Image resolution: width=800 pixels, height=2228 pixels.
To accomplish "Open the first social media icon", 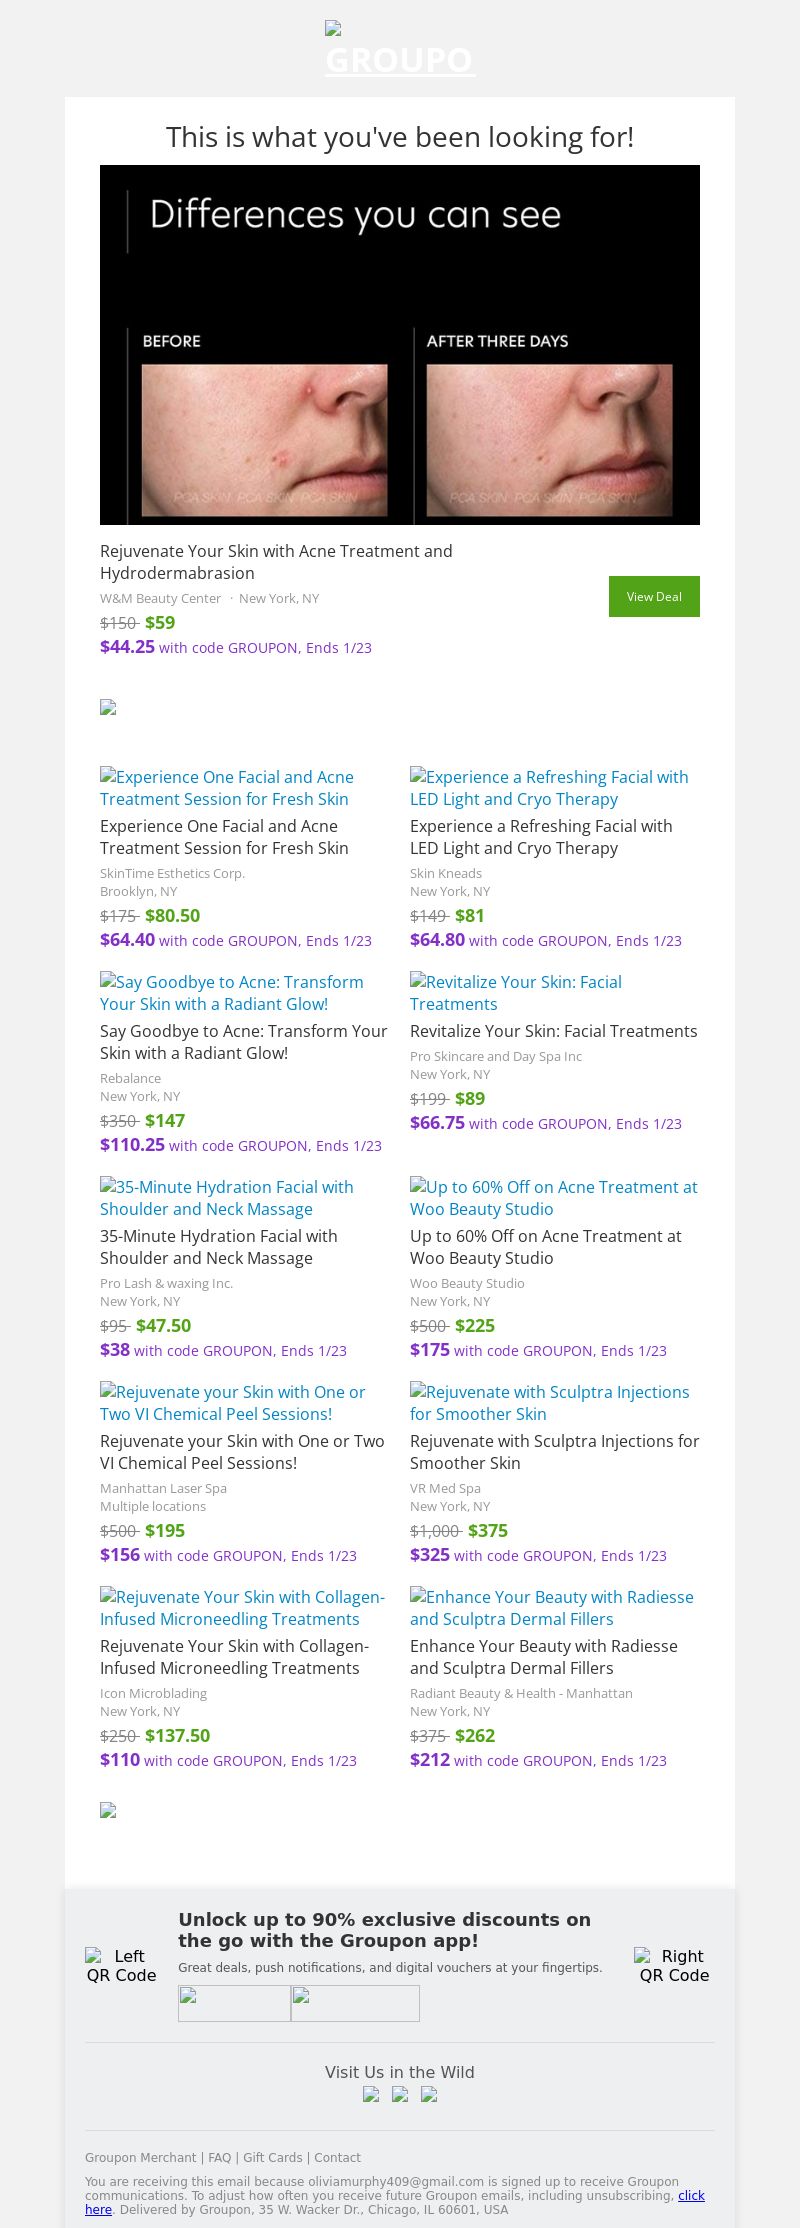I will coord(371,2095).
